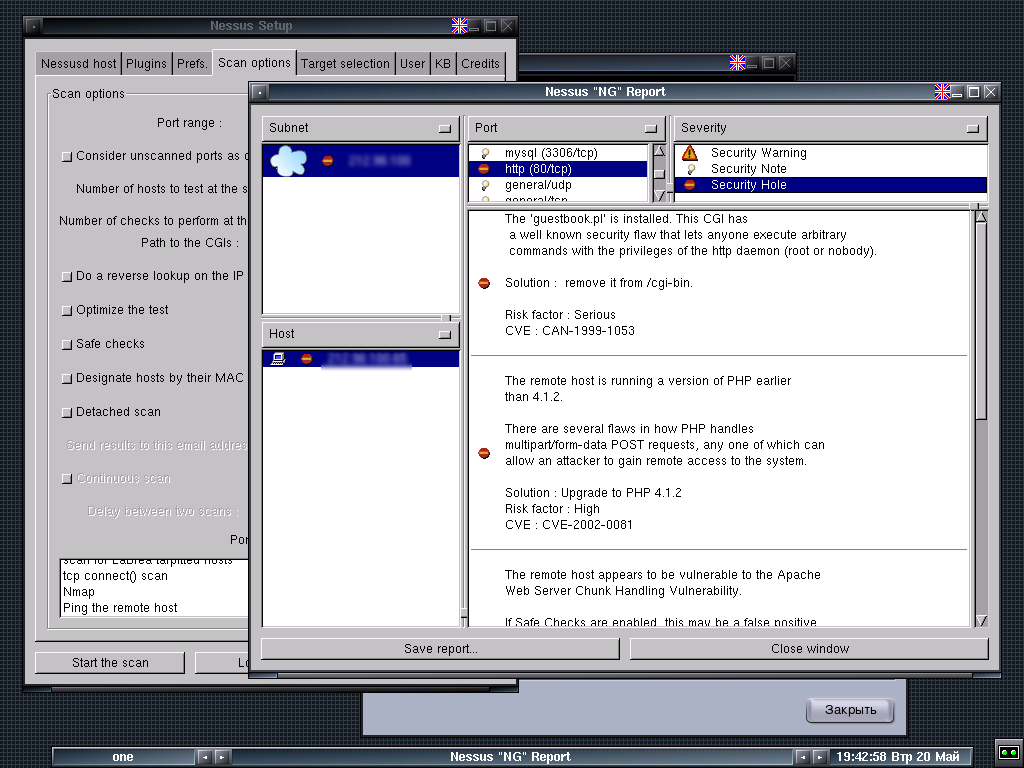Click the flag icon in the Nessus NG Report titlebar
The width and height of the screenshot is (1024, 768).
point(942,92)
